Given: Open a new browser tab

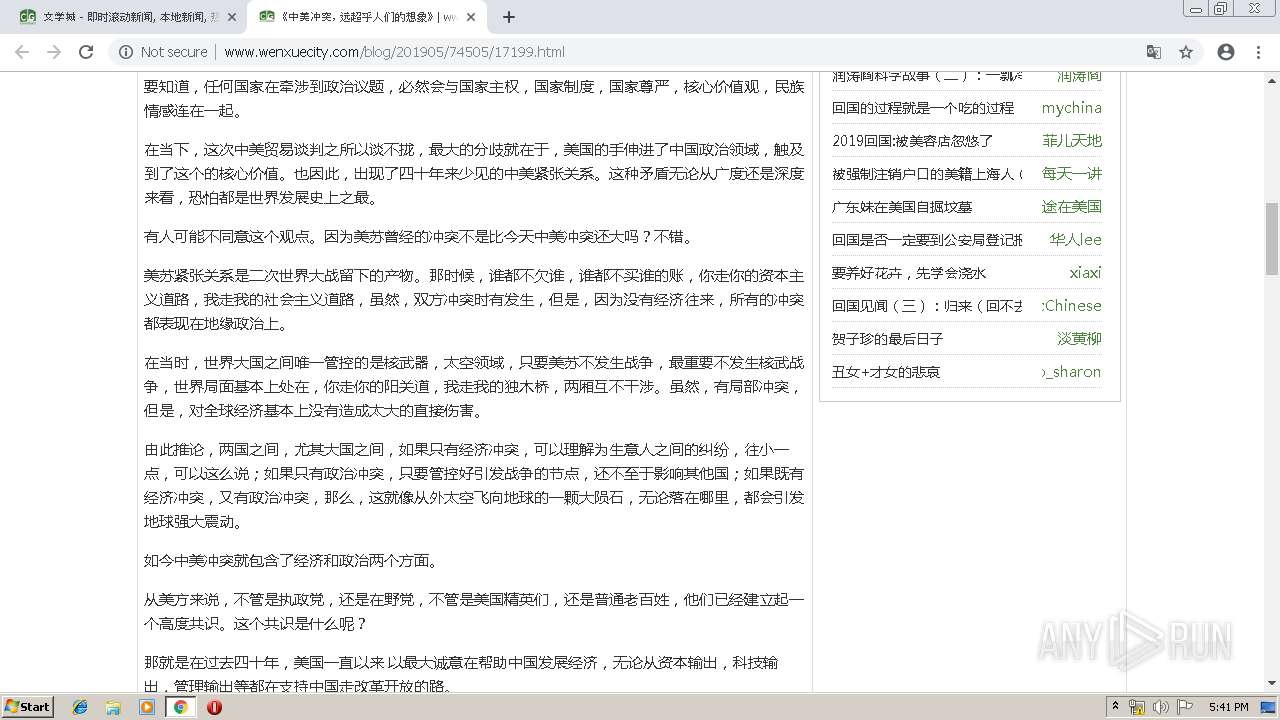Looking at the screenshot, I should click(x=508, y=17).
